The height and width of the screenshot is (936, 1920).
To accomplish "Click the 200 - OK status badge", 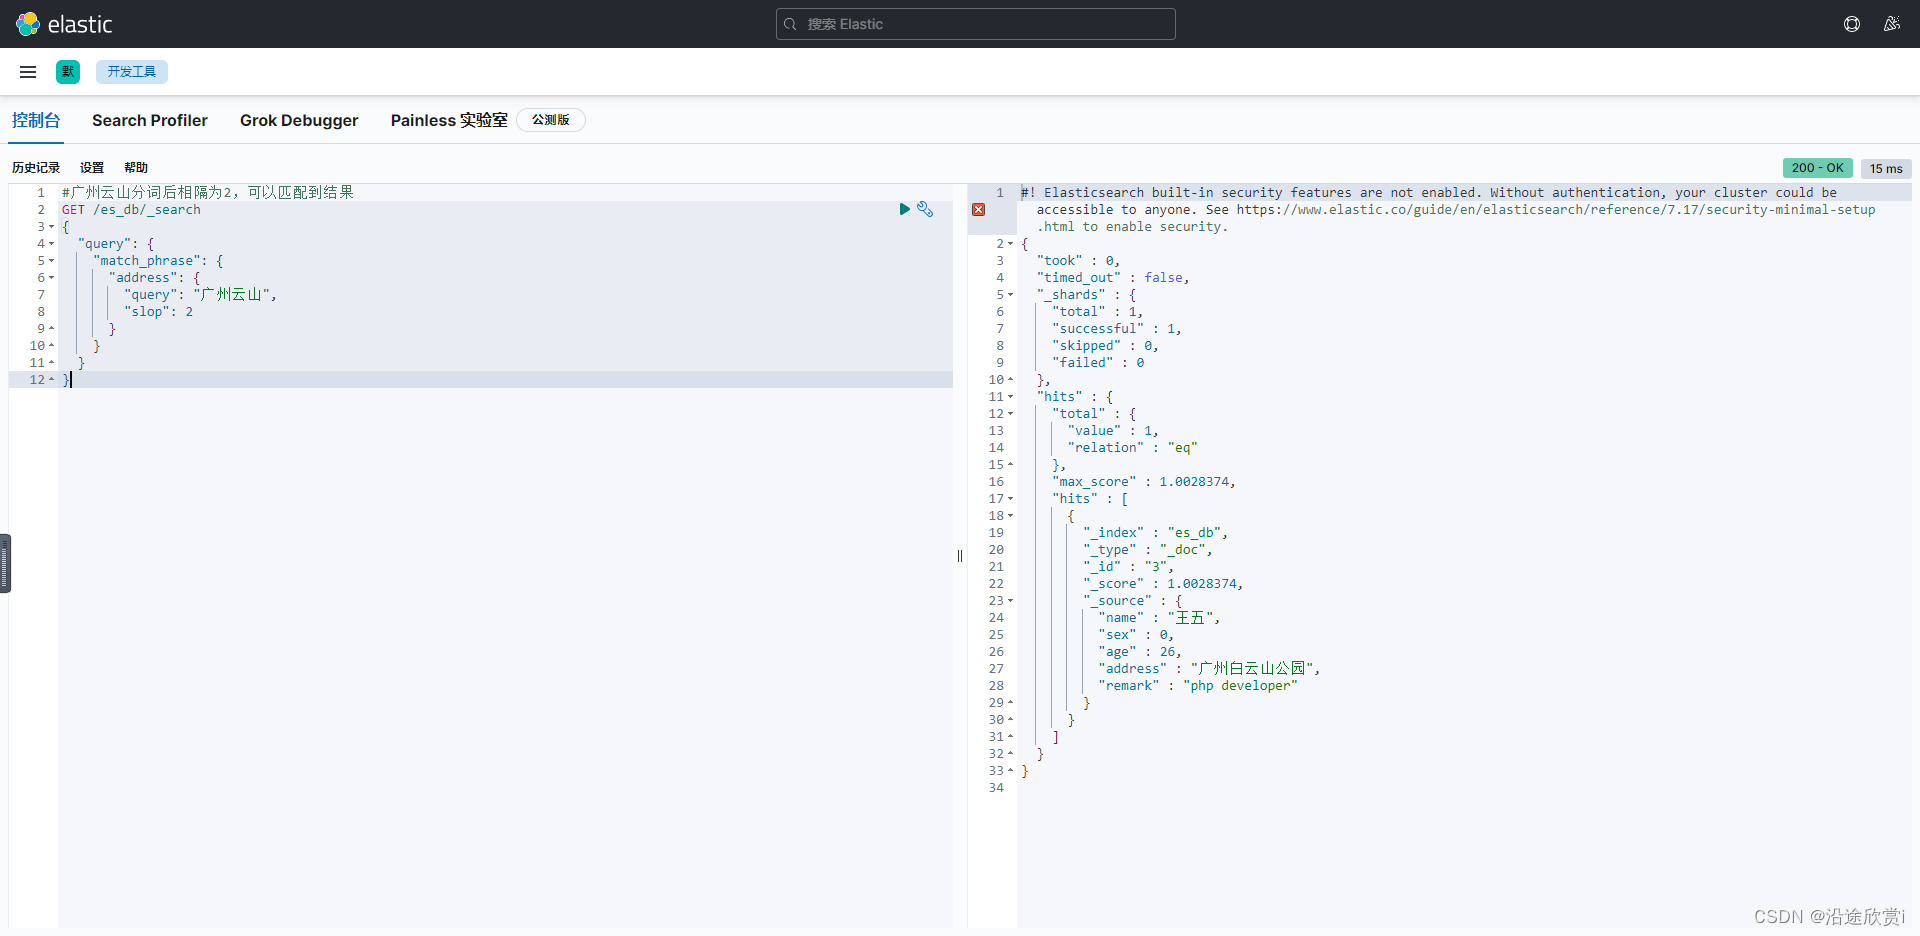I will pos(1817,168).
